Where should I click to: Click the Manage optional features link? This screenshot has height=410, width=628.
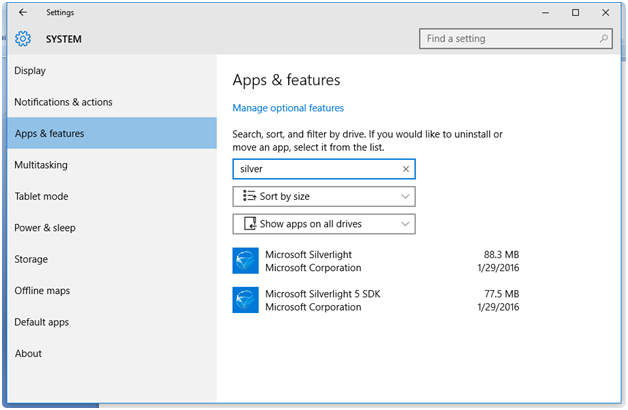click(288, 108)
